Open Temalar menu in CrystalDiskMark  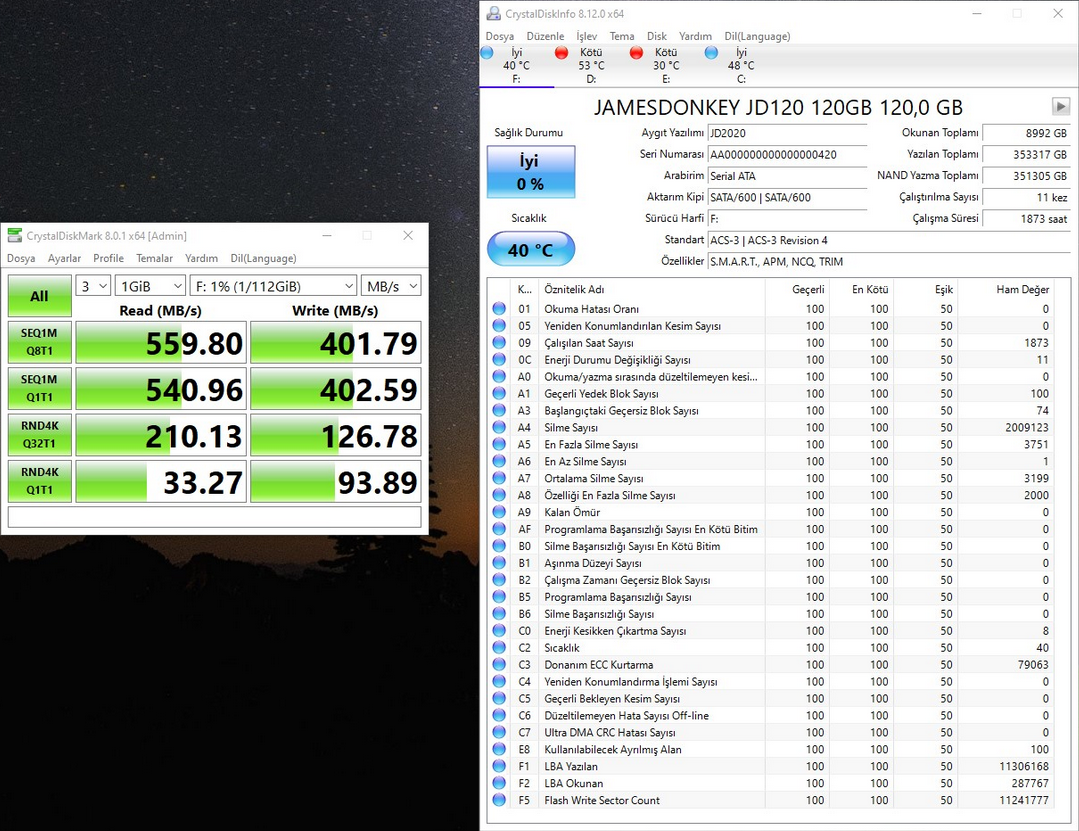[154, 258]
